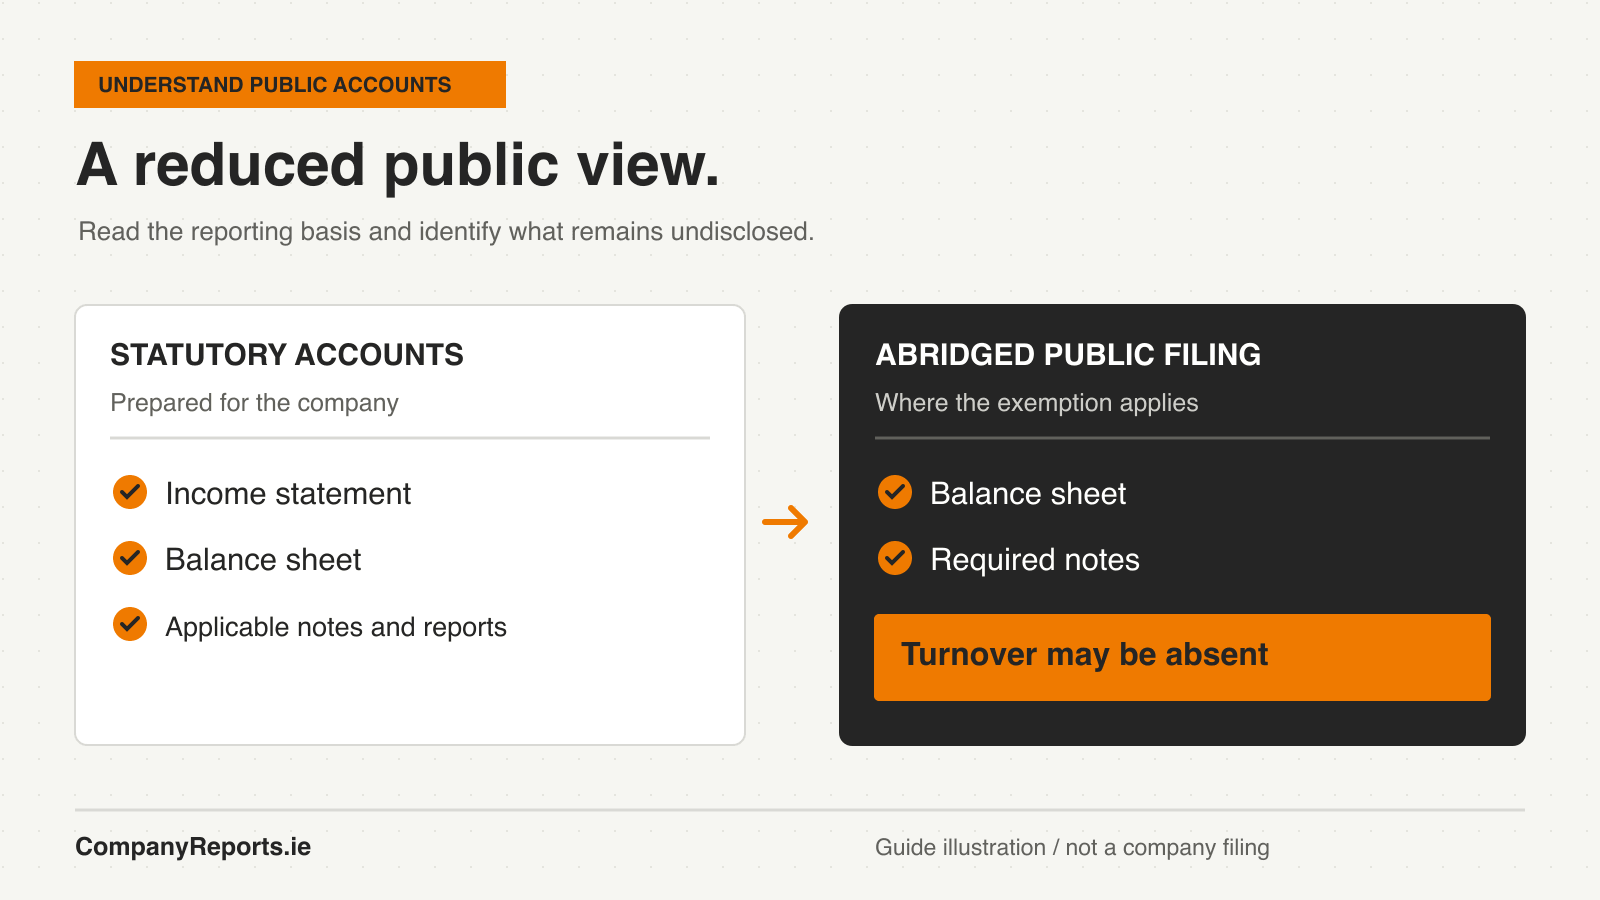This screenshot has height=900, width=1600.
Task: Click the check icon beside Income statement
Action: pyautogui.click(x=130, y=492)
